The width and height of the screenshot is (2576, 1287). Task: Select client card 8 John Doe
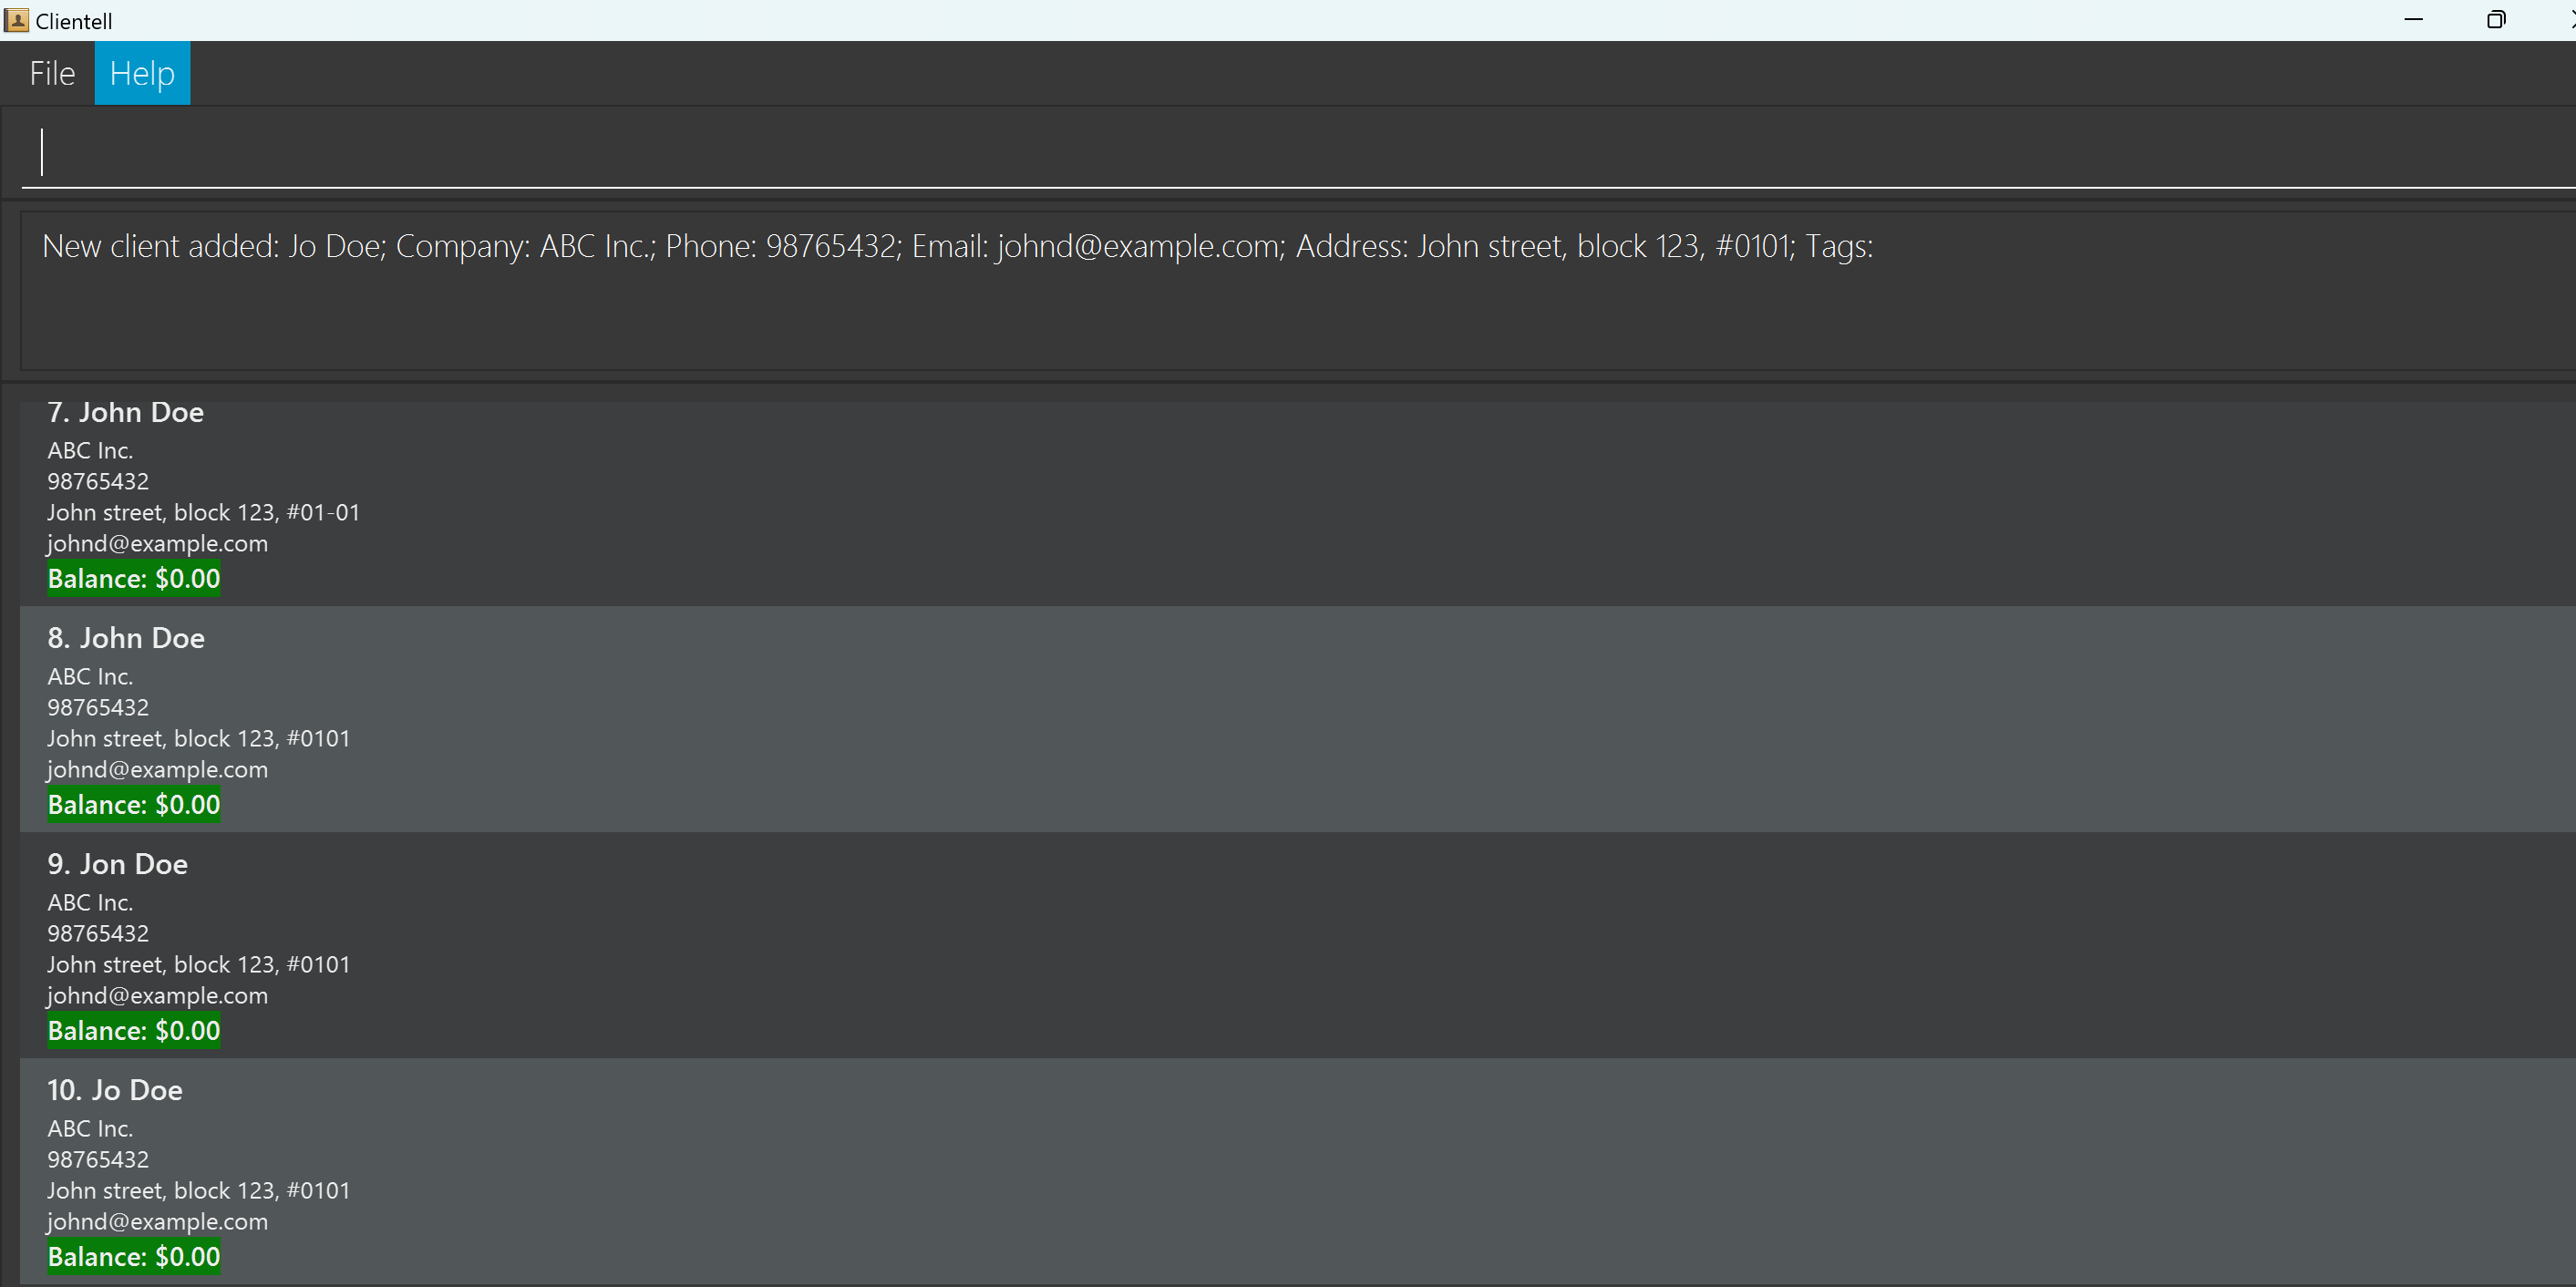tap(1290, 718)
